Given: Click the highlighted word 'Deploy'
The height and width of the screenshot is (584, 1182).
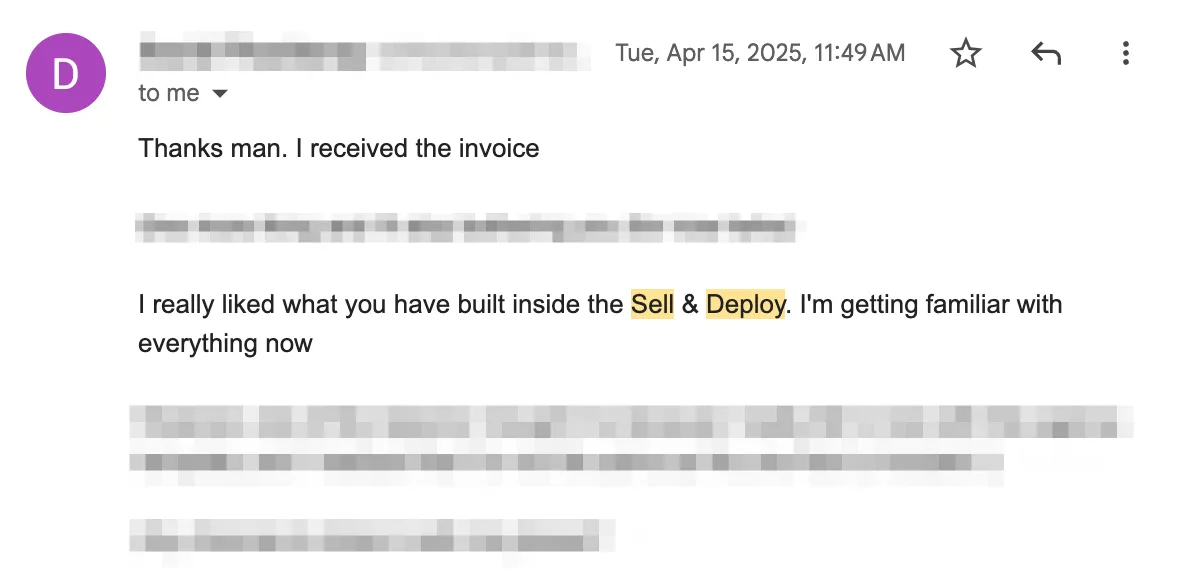Looking at the screenshot, I should click(746, 304).
